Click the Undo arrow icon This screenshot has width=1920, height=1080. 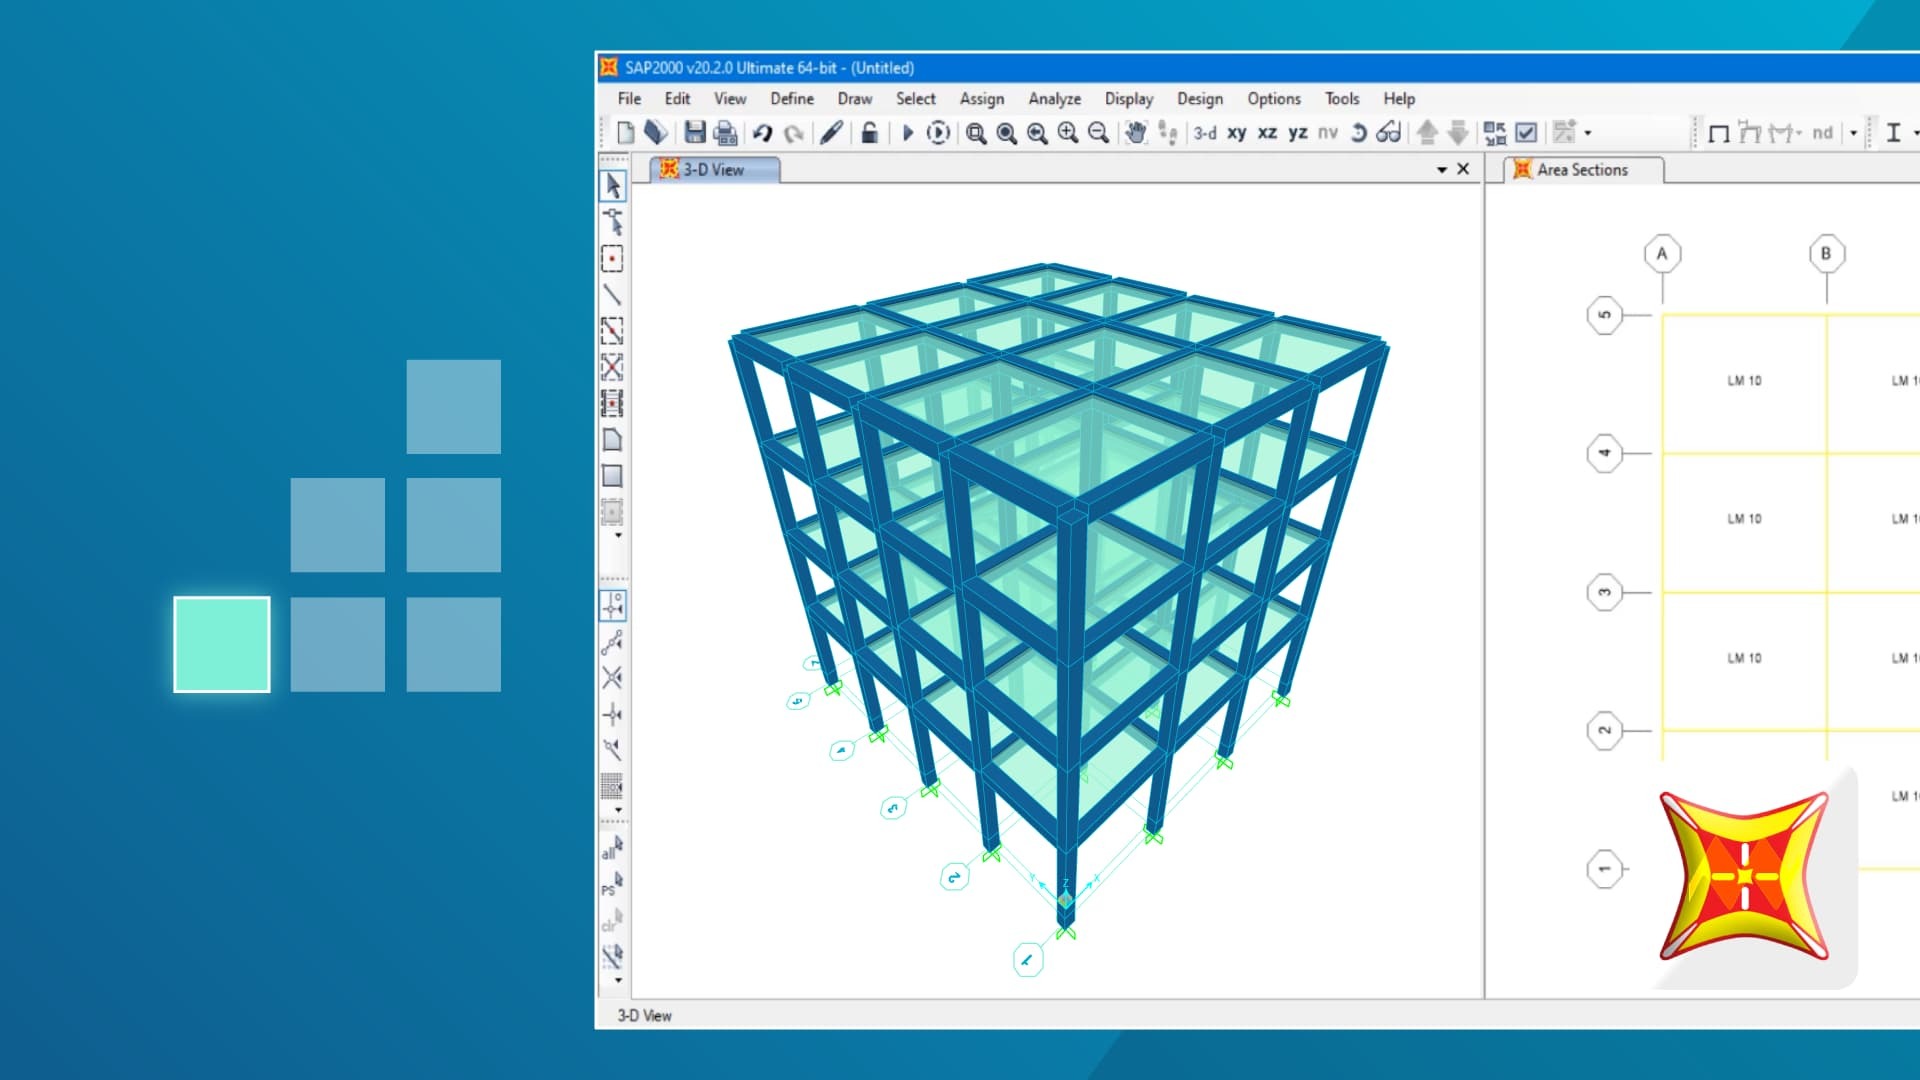point(763,133)
